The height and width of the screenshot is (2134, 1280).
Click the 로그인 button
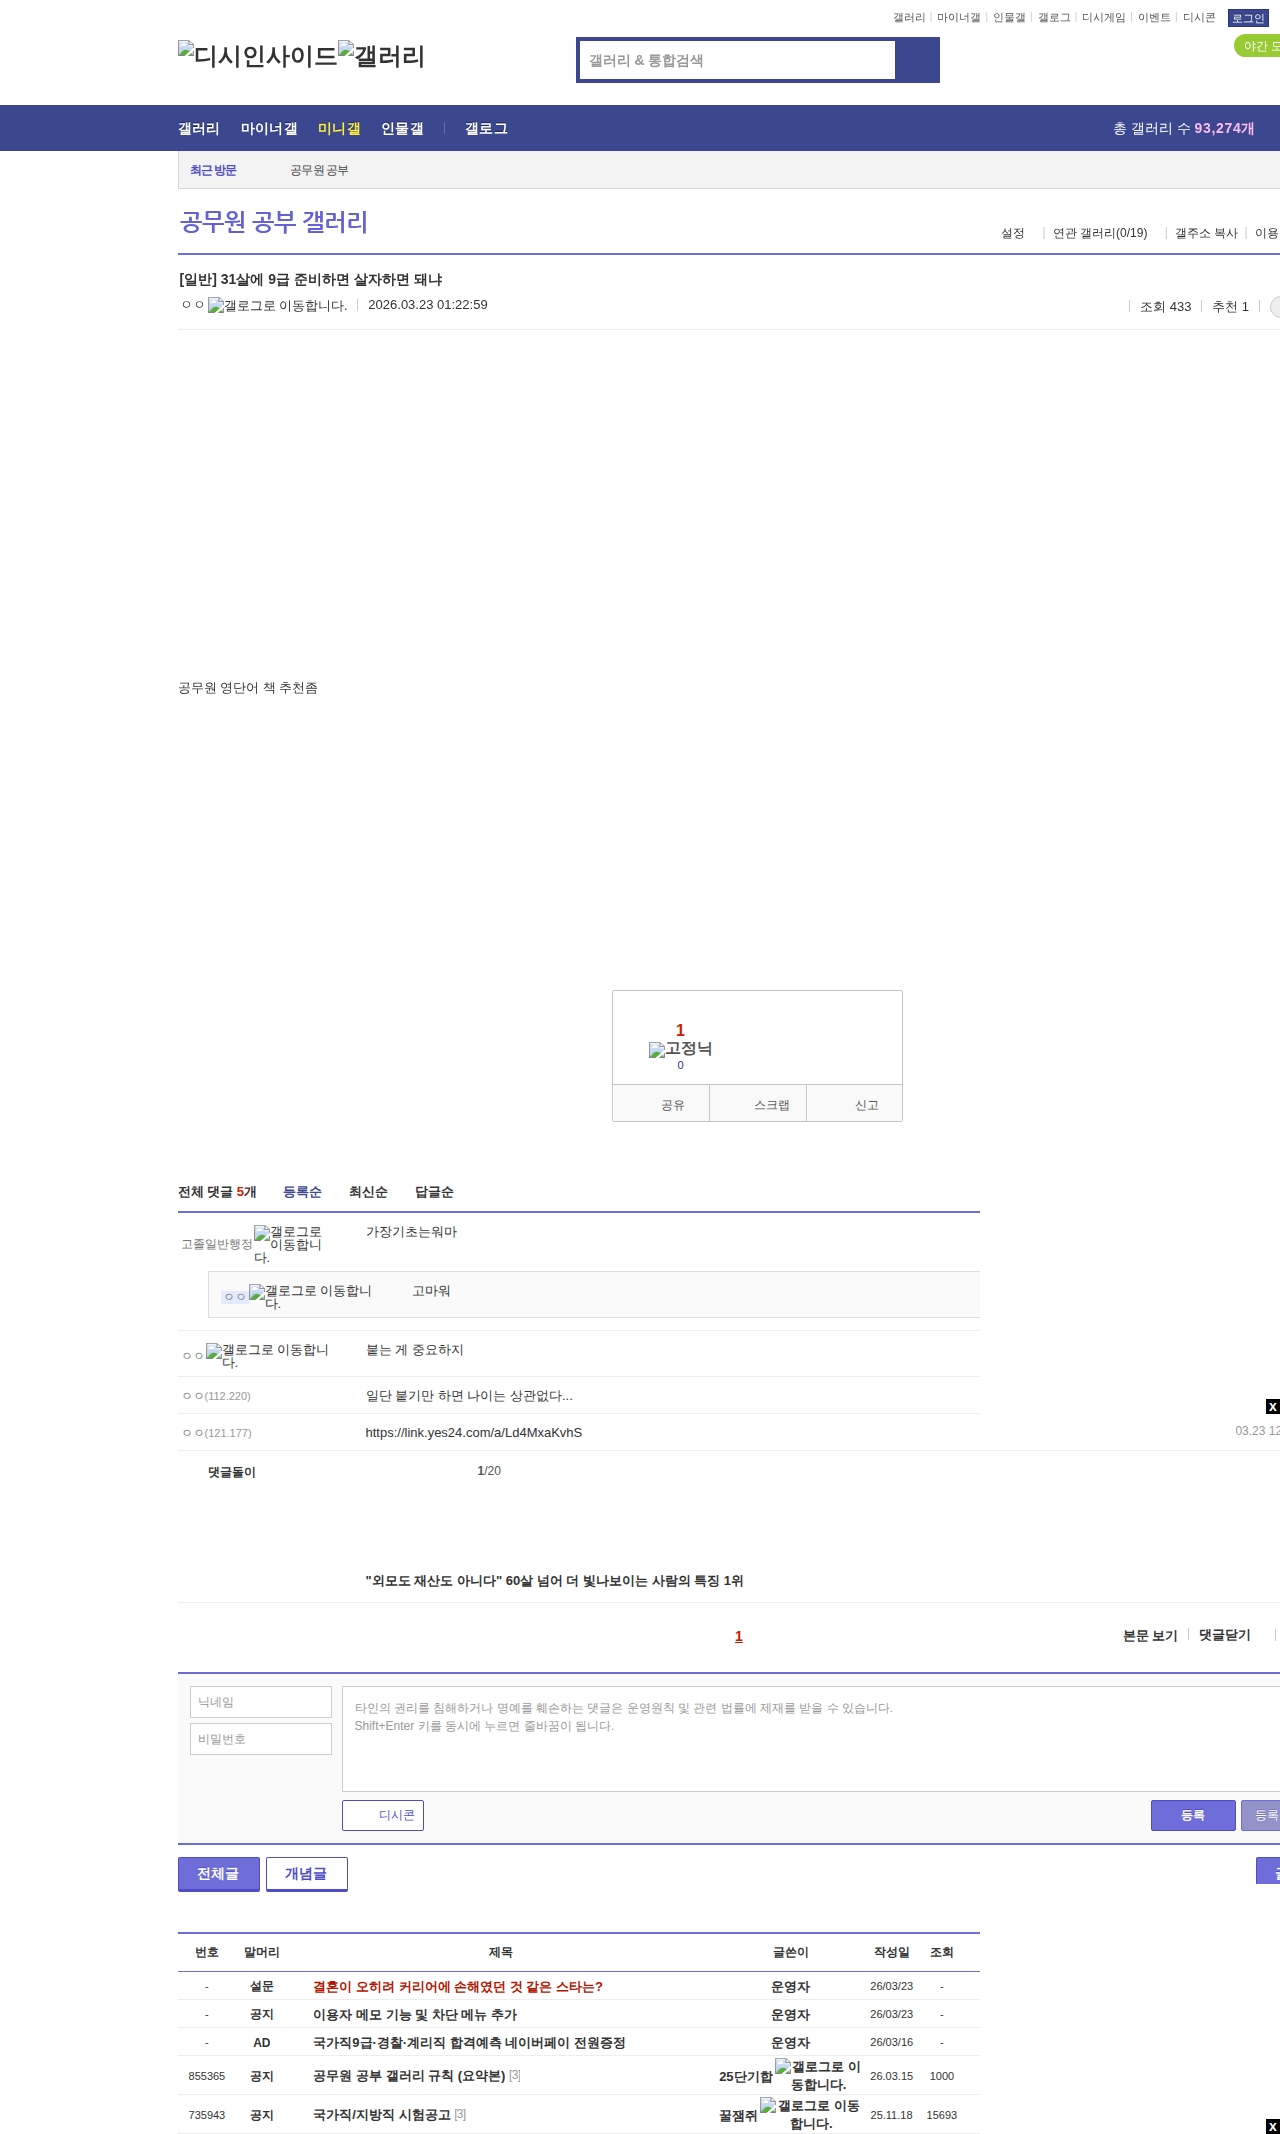[x=1247, y=18]
